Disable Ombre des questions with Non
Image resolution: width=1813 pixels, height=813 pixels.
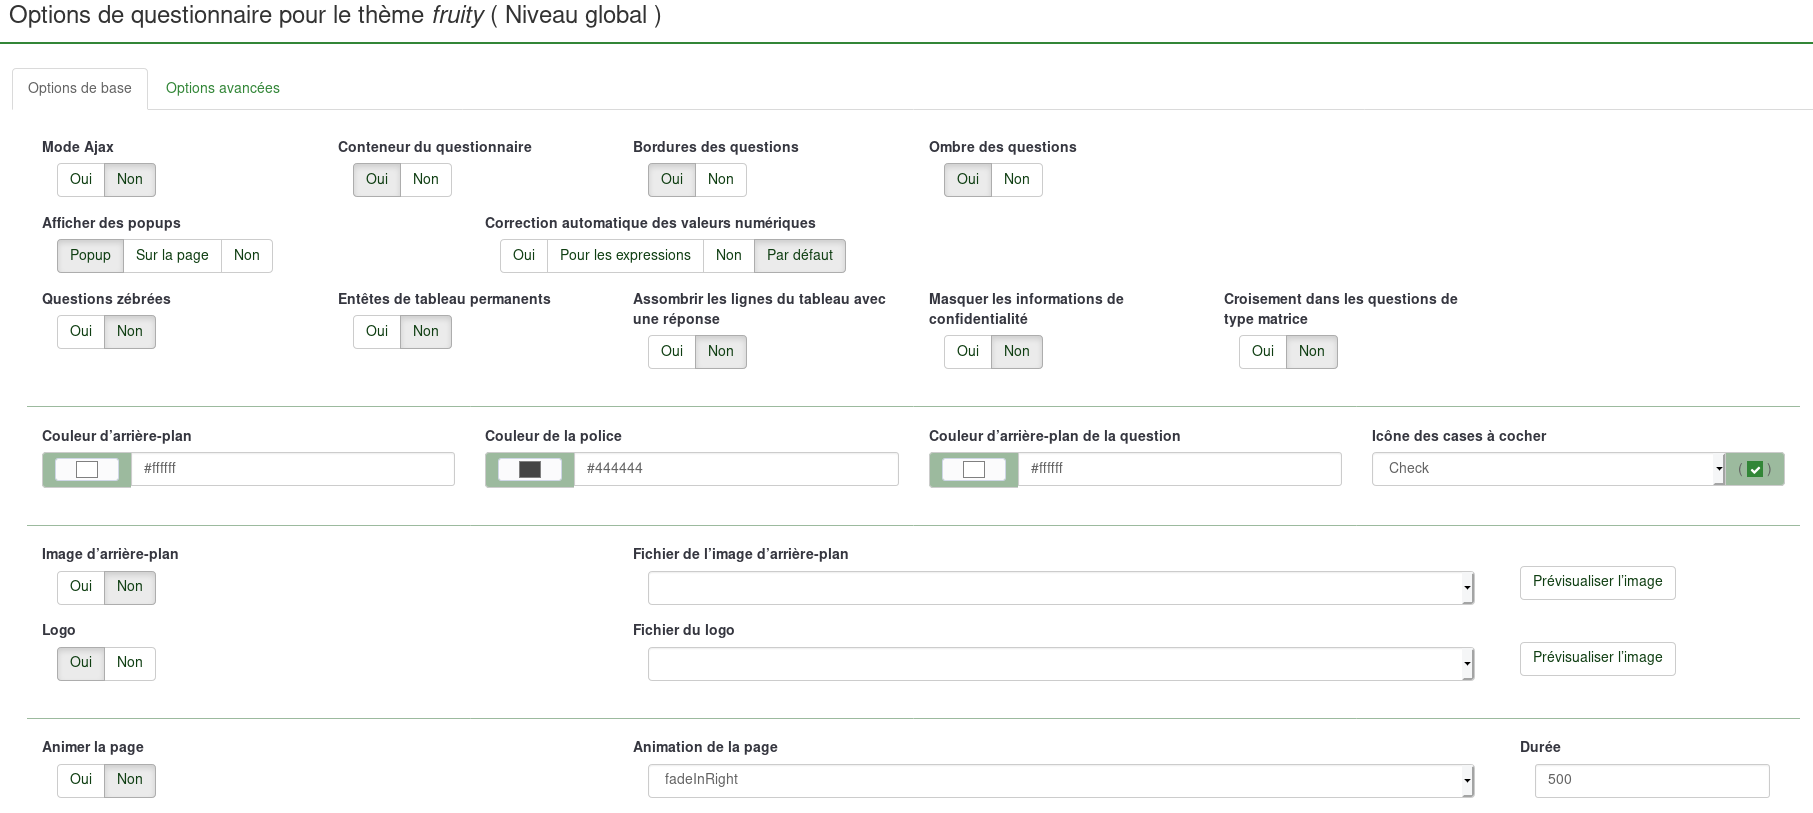coord(1016,180)
